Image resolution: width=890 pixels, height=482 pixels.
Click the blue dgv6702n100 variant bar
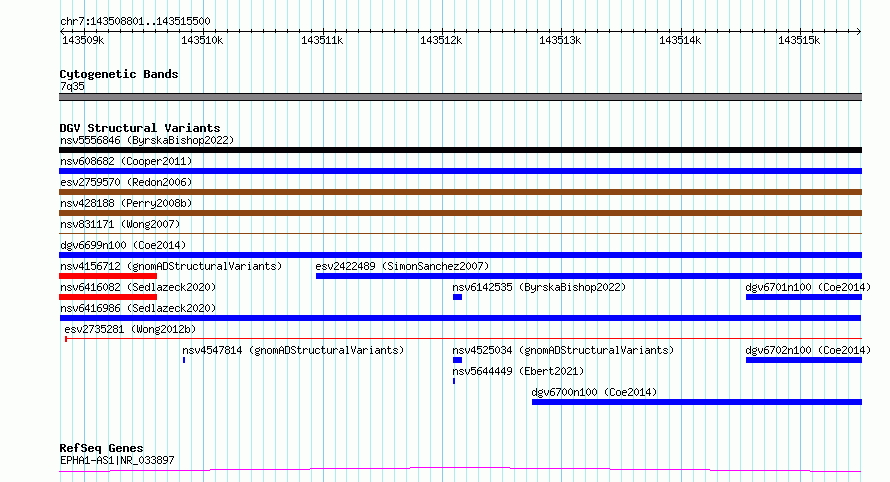point(804,360)
